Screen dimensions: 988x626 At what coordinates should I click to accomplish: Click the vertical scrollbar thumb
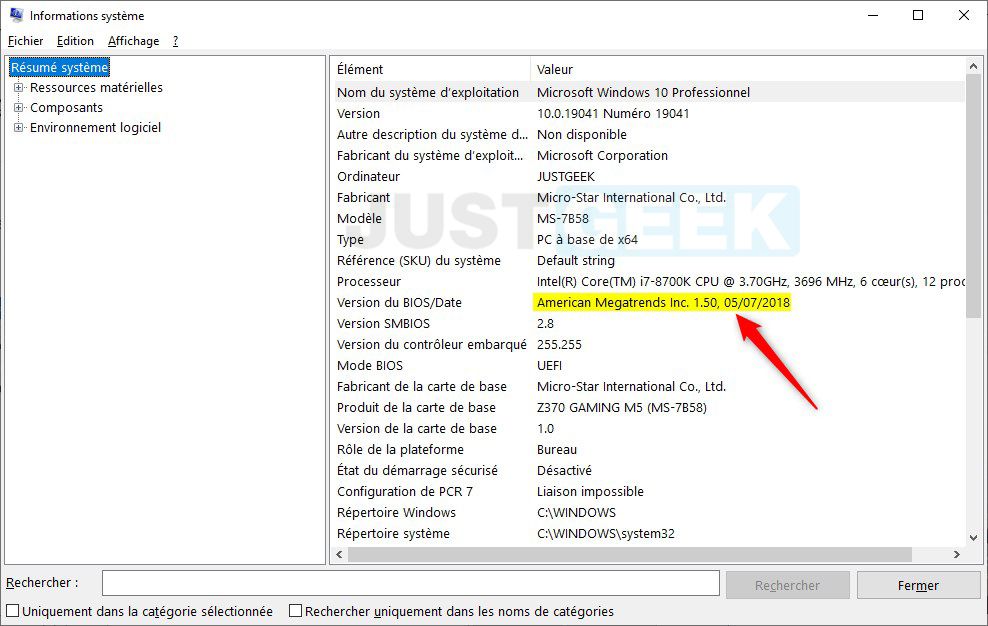(973, 196)
